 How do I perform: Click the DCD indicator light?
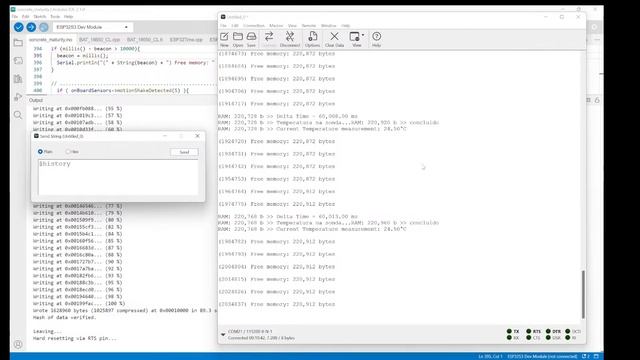(x=568, y=331)
